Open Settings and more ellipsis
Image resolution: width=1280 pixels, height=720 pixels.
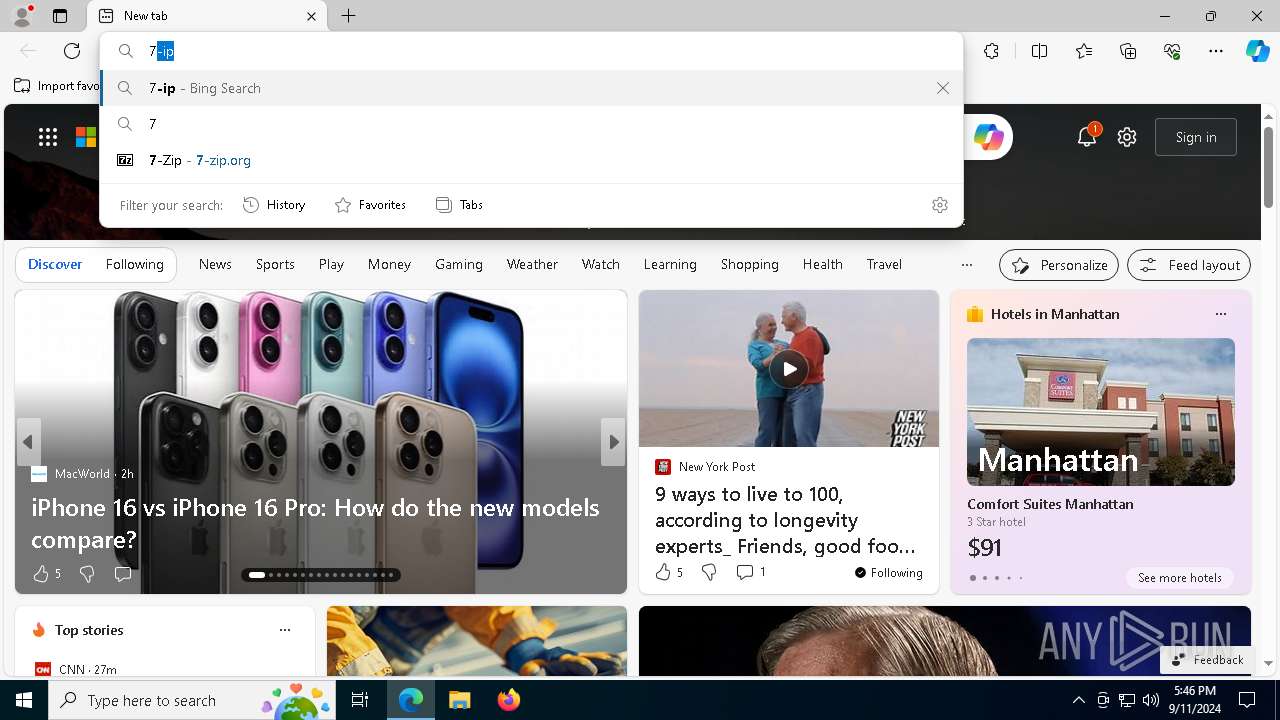coord(1216,51)
